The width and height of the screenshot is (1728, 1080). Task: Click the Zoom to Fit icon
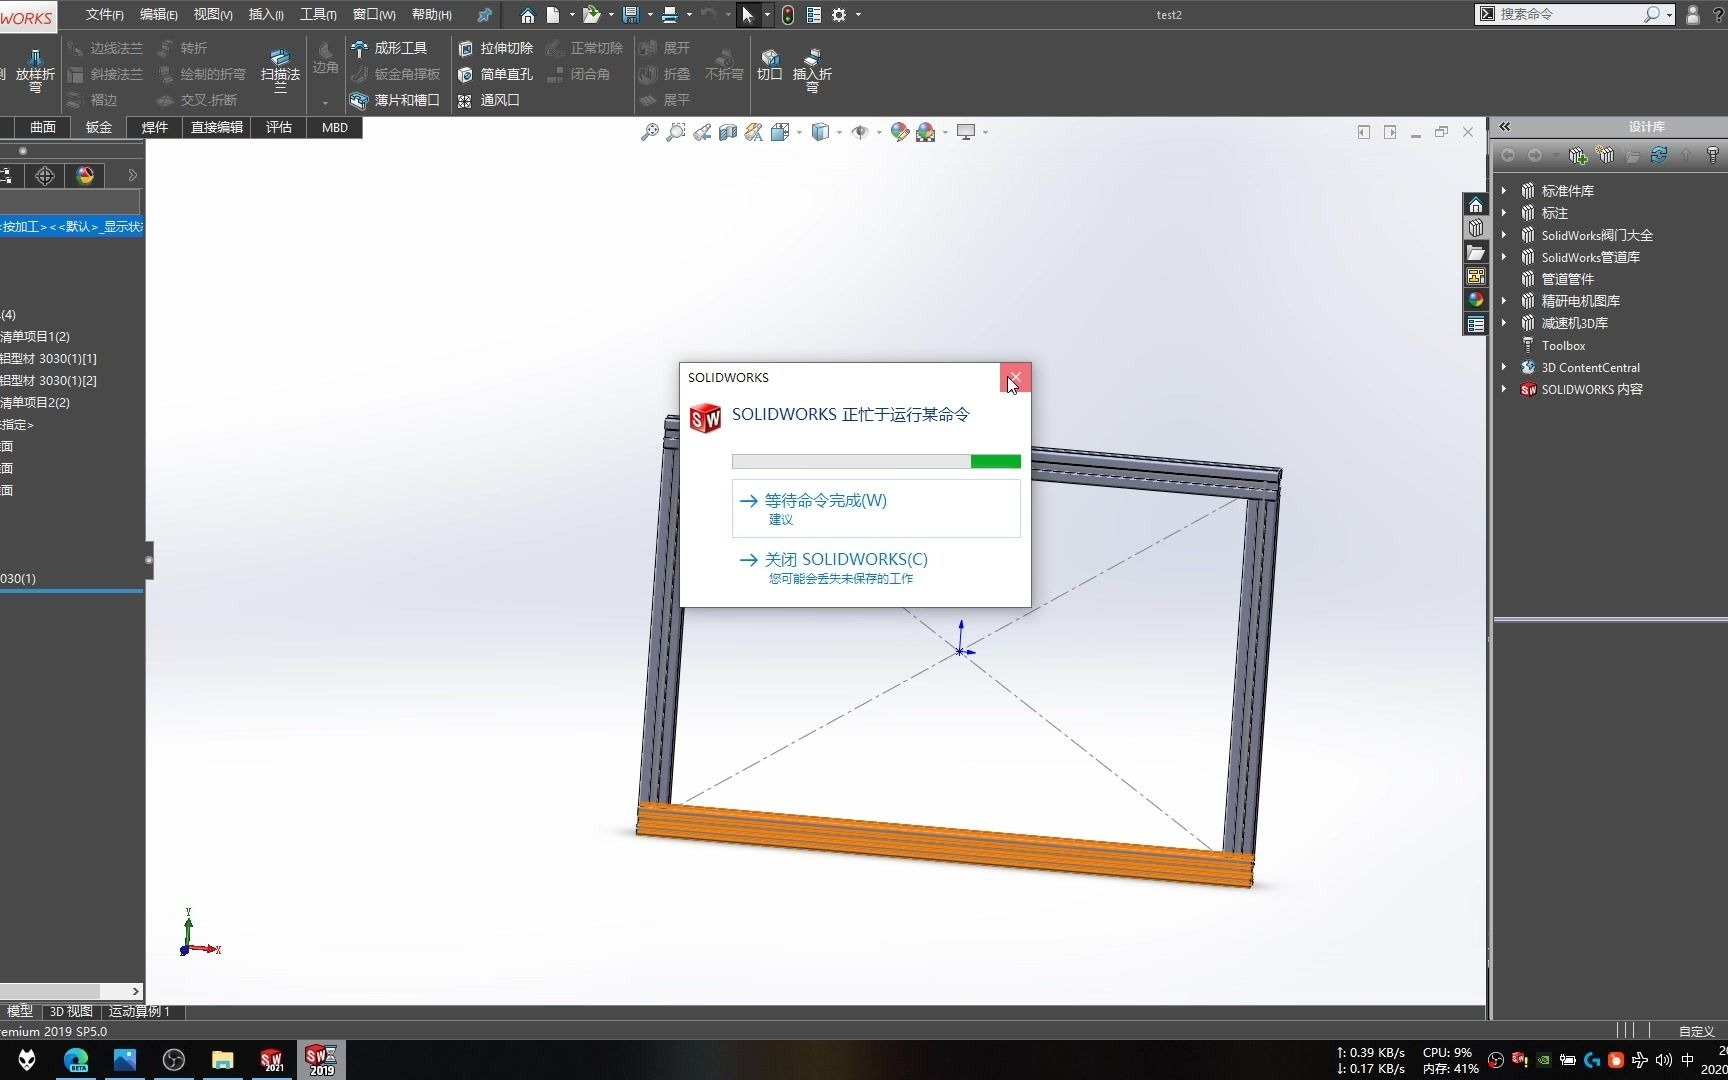point(648,131)
